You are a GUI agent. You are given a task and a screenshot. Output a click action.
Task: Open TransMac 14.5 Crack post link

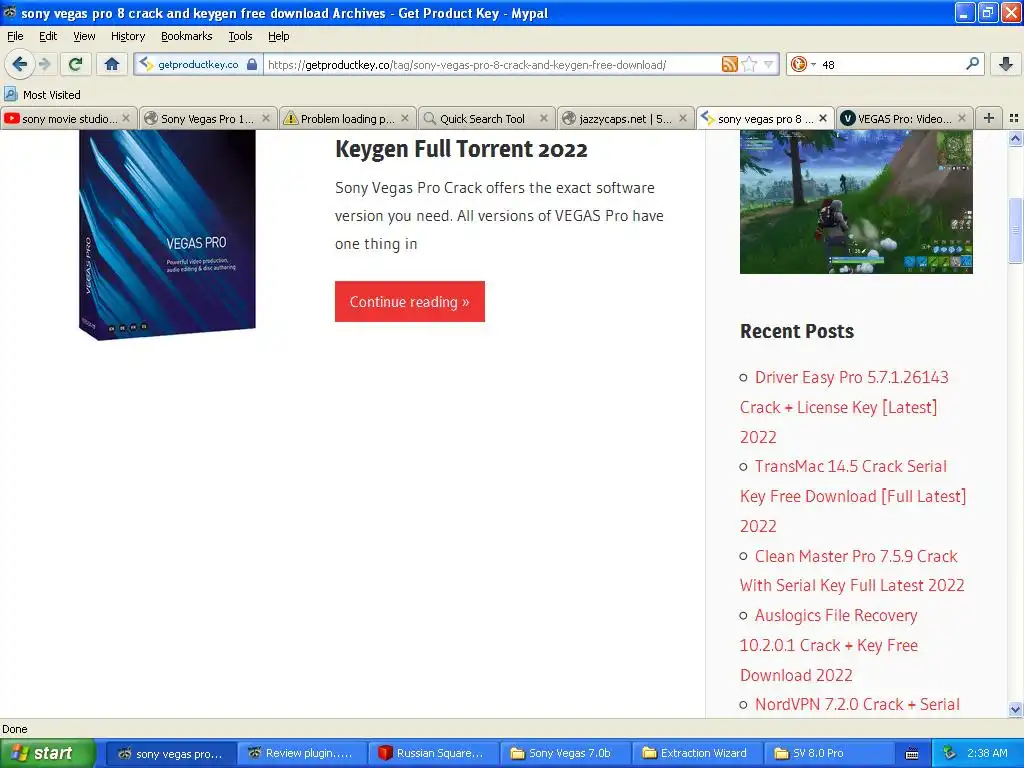pyautogui.click(x=853, y=496)
